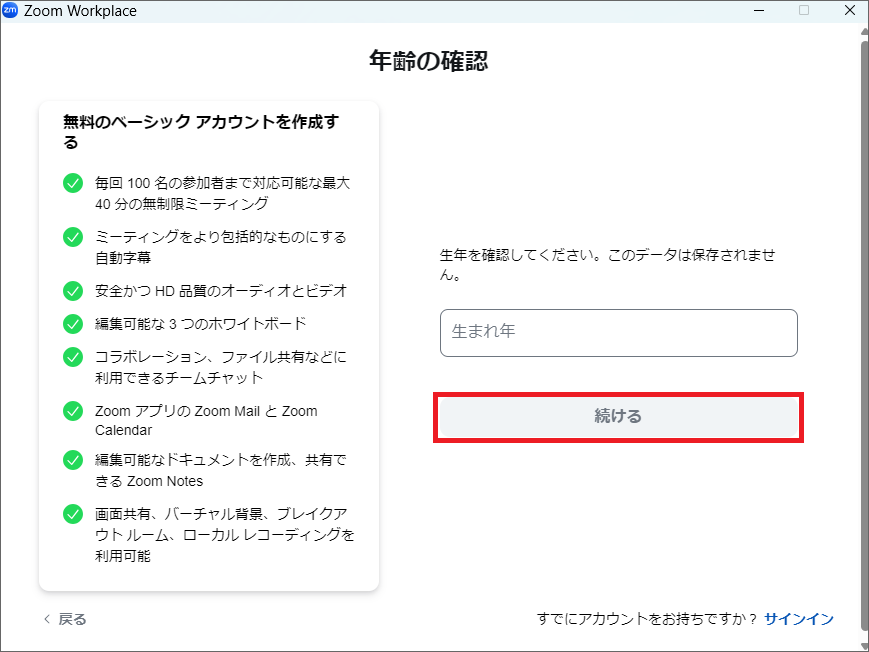Minimize the Zoom Workplace window
Image resolution: width=869 pixels, height=652 pixels.
pos(759,11)
